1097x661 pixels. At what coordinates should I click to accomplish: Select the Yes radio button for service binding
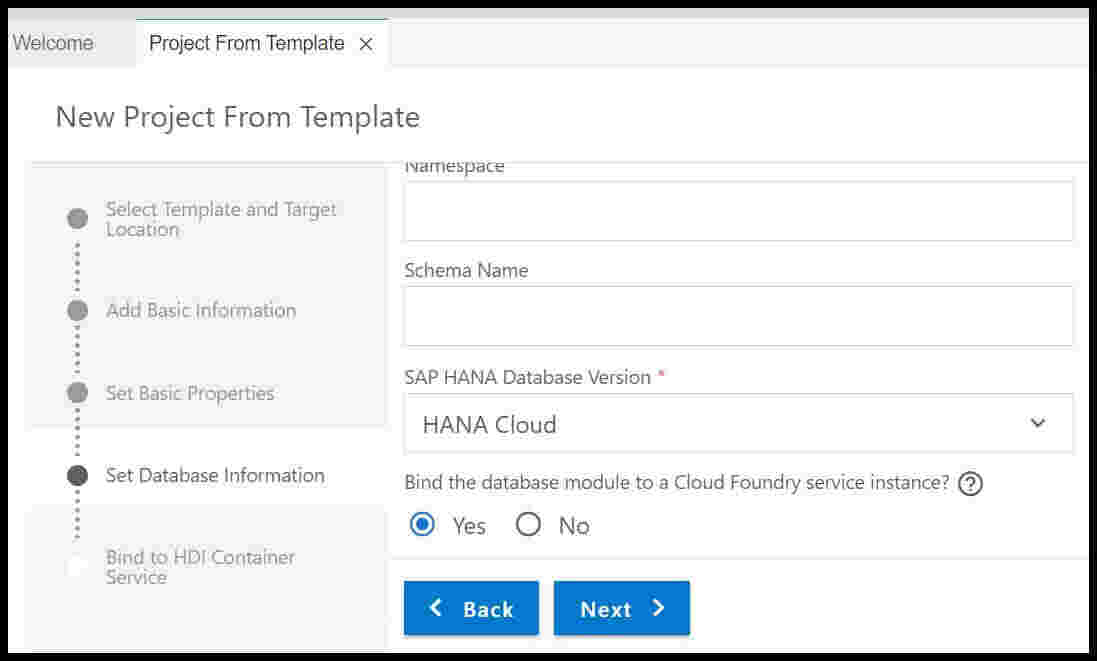pyautogui.click(x=422, y=524)
